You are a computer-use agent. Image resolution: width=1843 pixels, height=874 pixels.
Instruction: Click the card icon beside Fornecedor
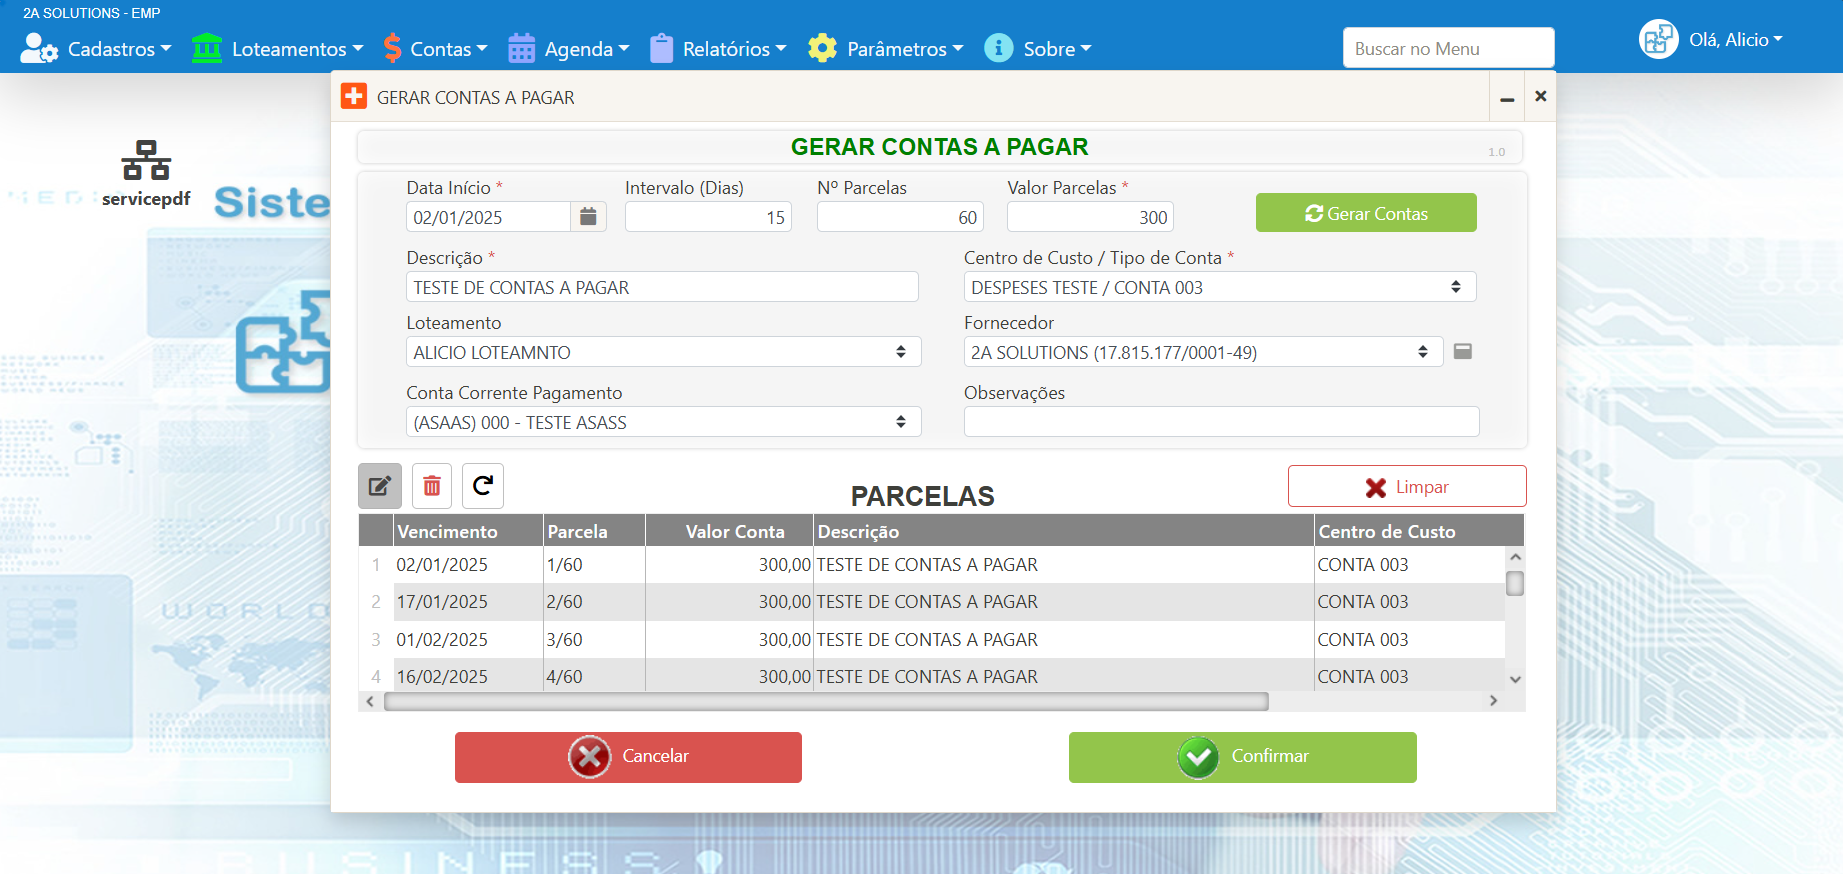1462,352
